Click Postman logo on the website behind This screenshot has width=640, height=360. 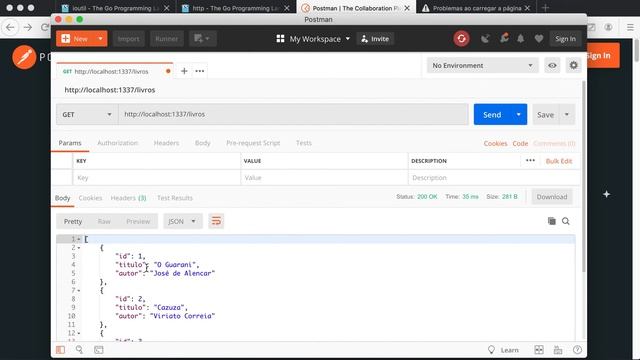click(24, 57)
